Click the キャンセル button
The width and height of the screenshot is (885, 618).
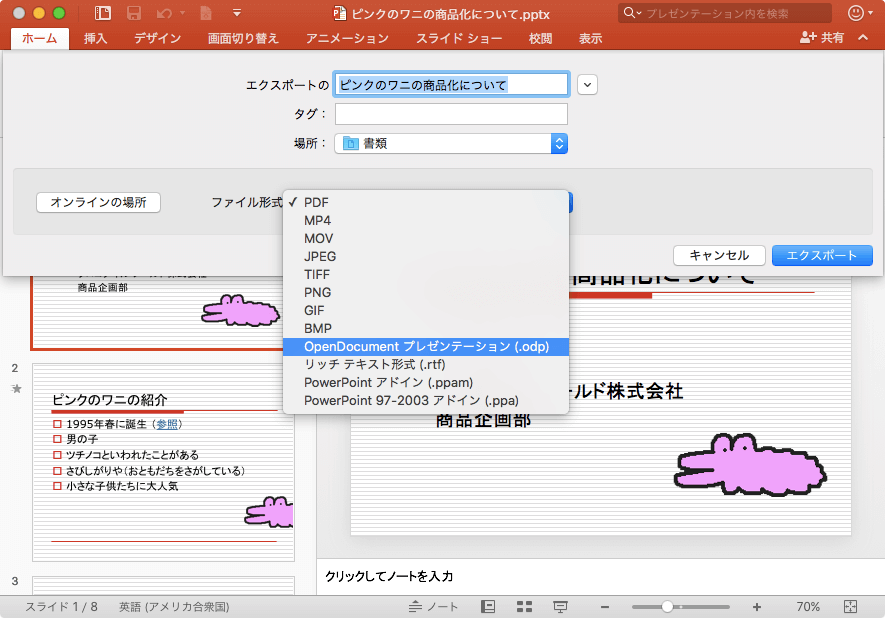point(719,255)
